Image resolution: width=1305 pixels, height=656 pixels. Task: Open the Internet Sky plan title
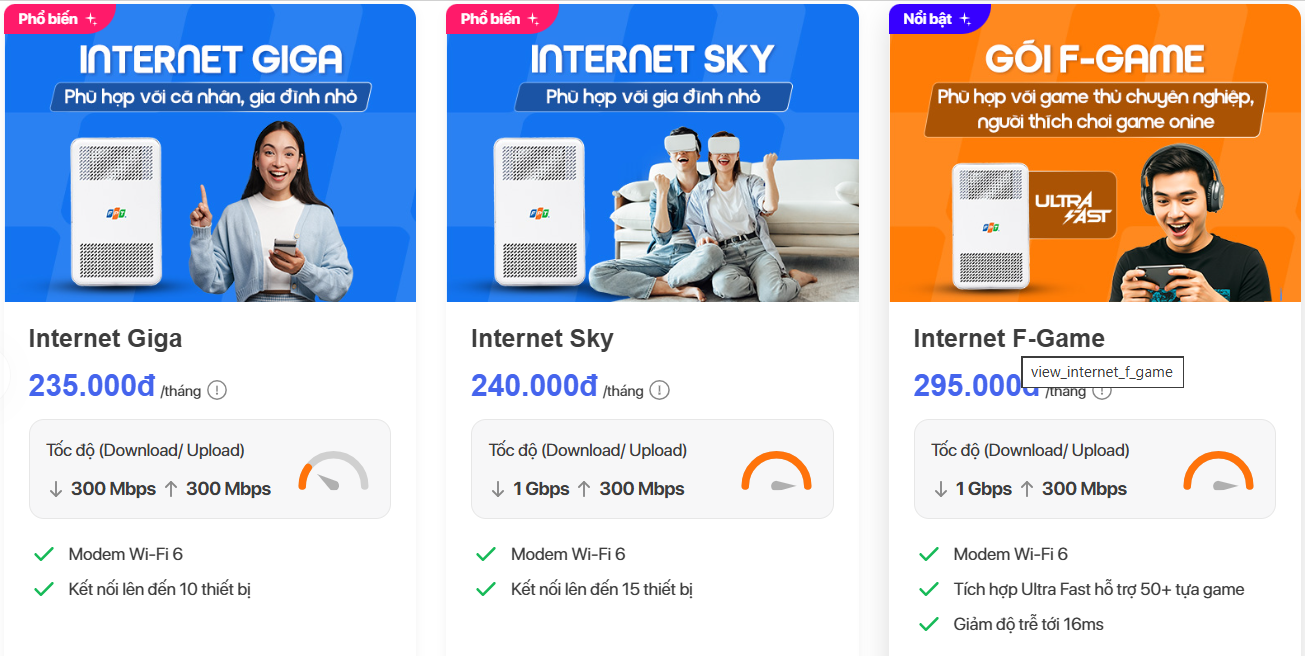click(x=542, y=339)
